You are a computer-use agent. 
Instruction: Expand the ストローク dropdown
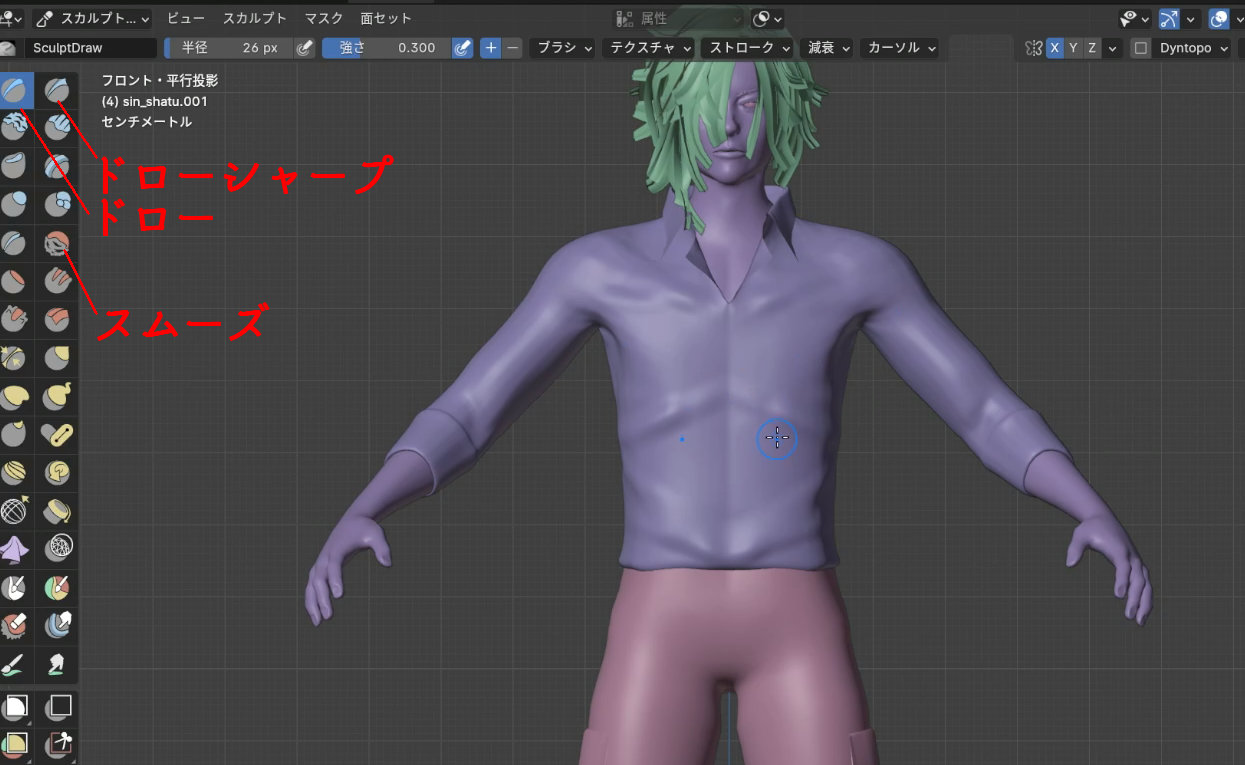point(747,47)
